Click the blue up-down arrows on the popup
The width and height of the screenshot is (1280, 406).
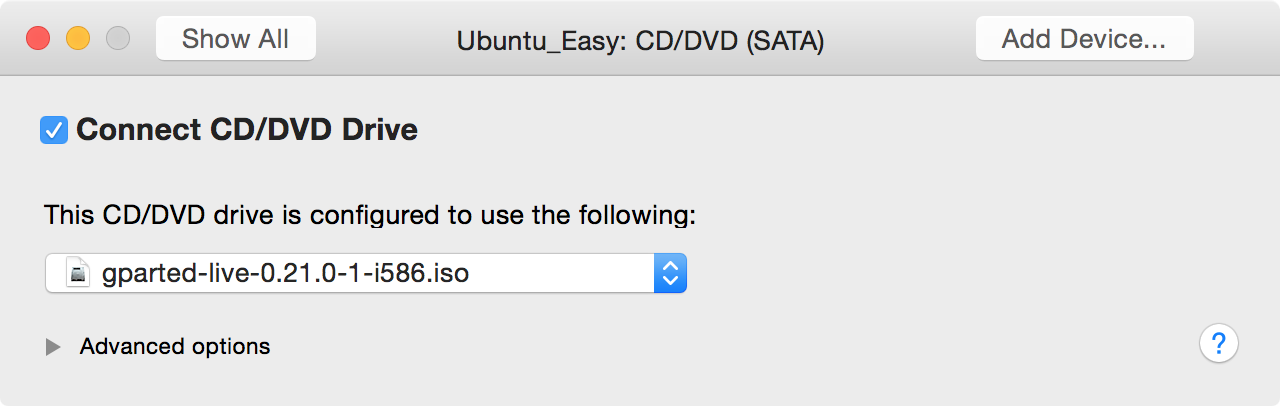coord(670,273)
